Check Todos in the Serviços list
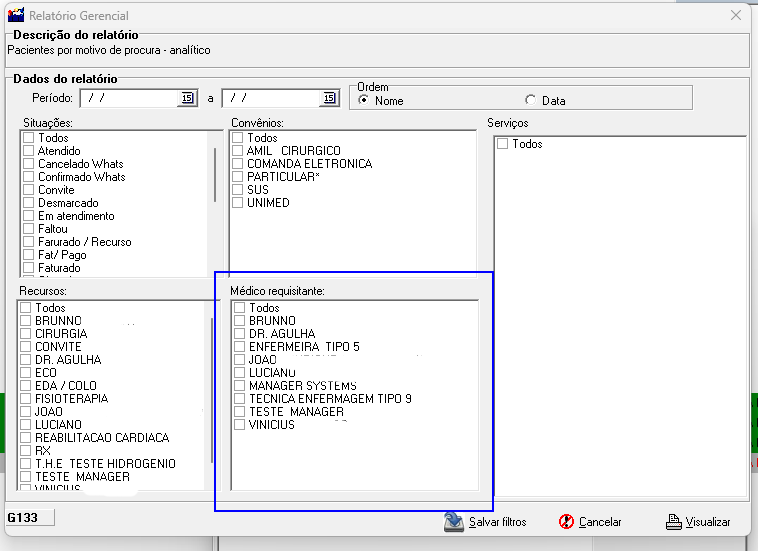The width and height of the screenshot is (758, 551). [503, 144]
